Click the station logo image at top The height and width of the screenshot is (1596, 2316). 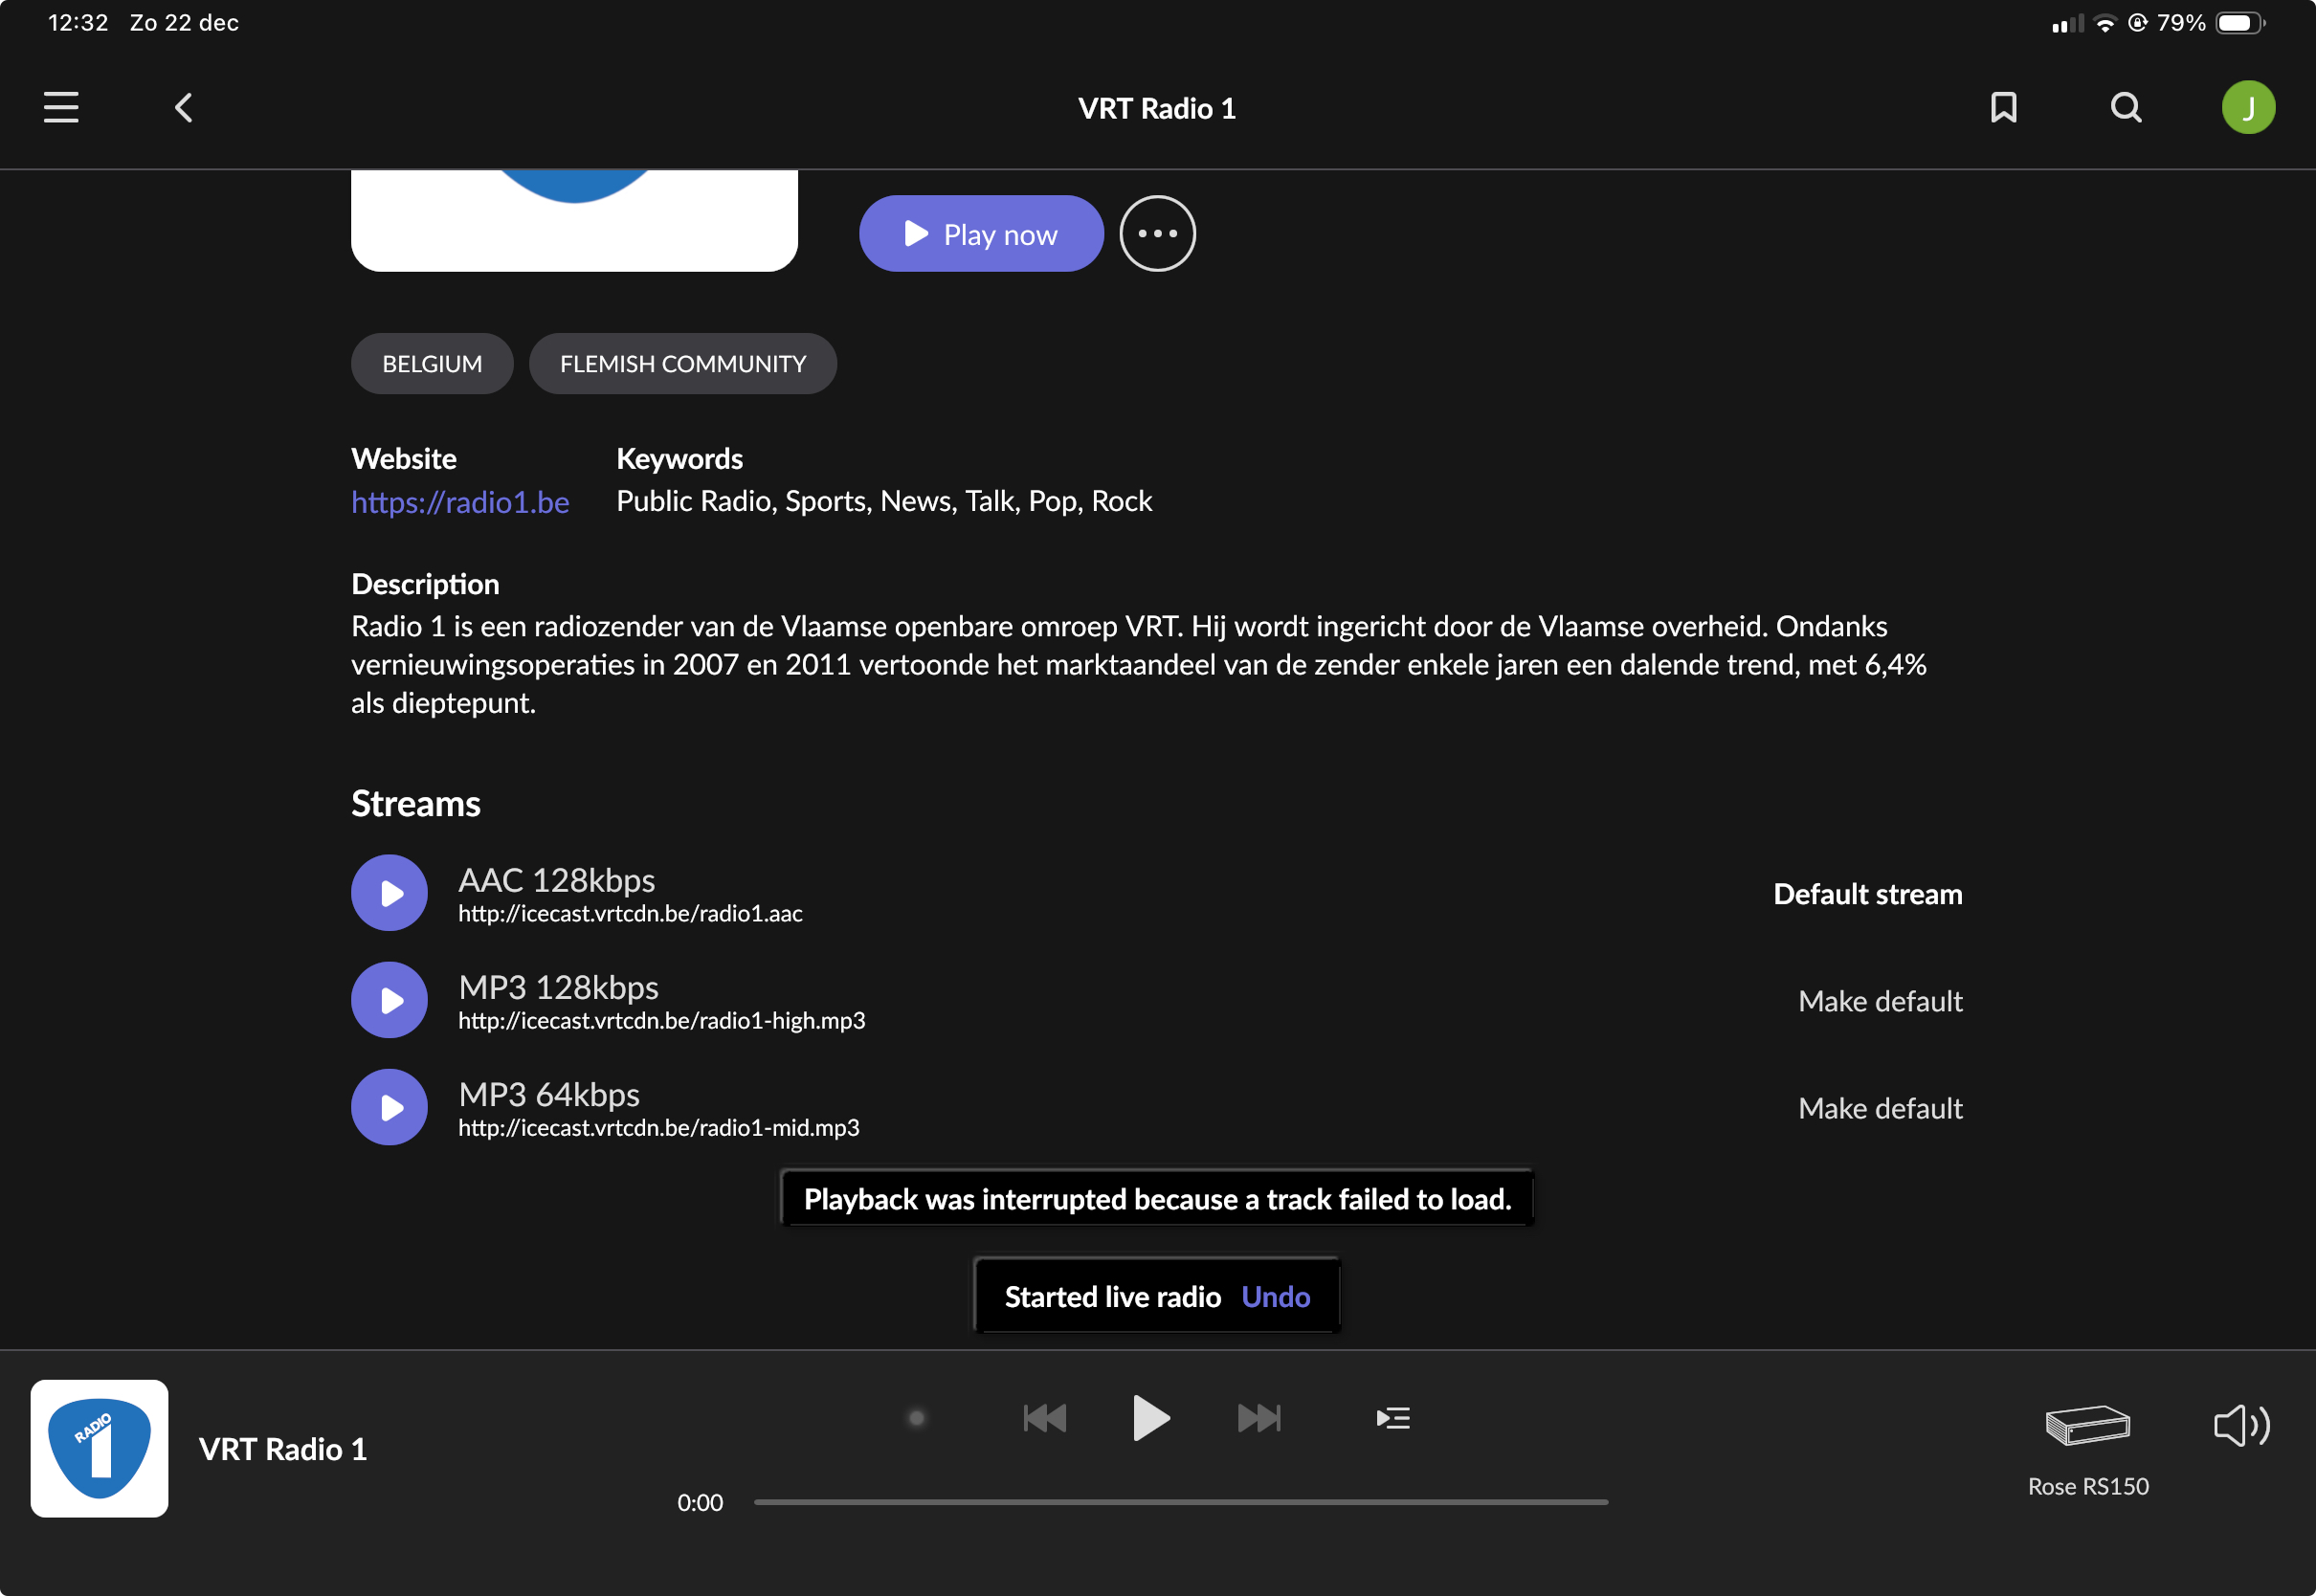point(574,220)
